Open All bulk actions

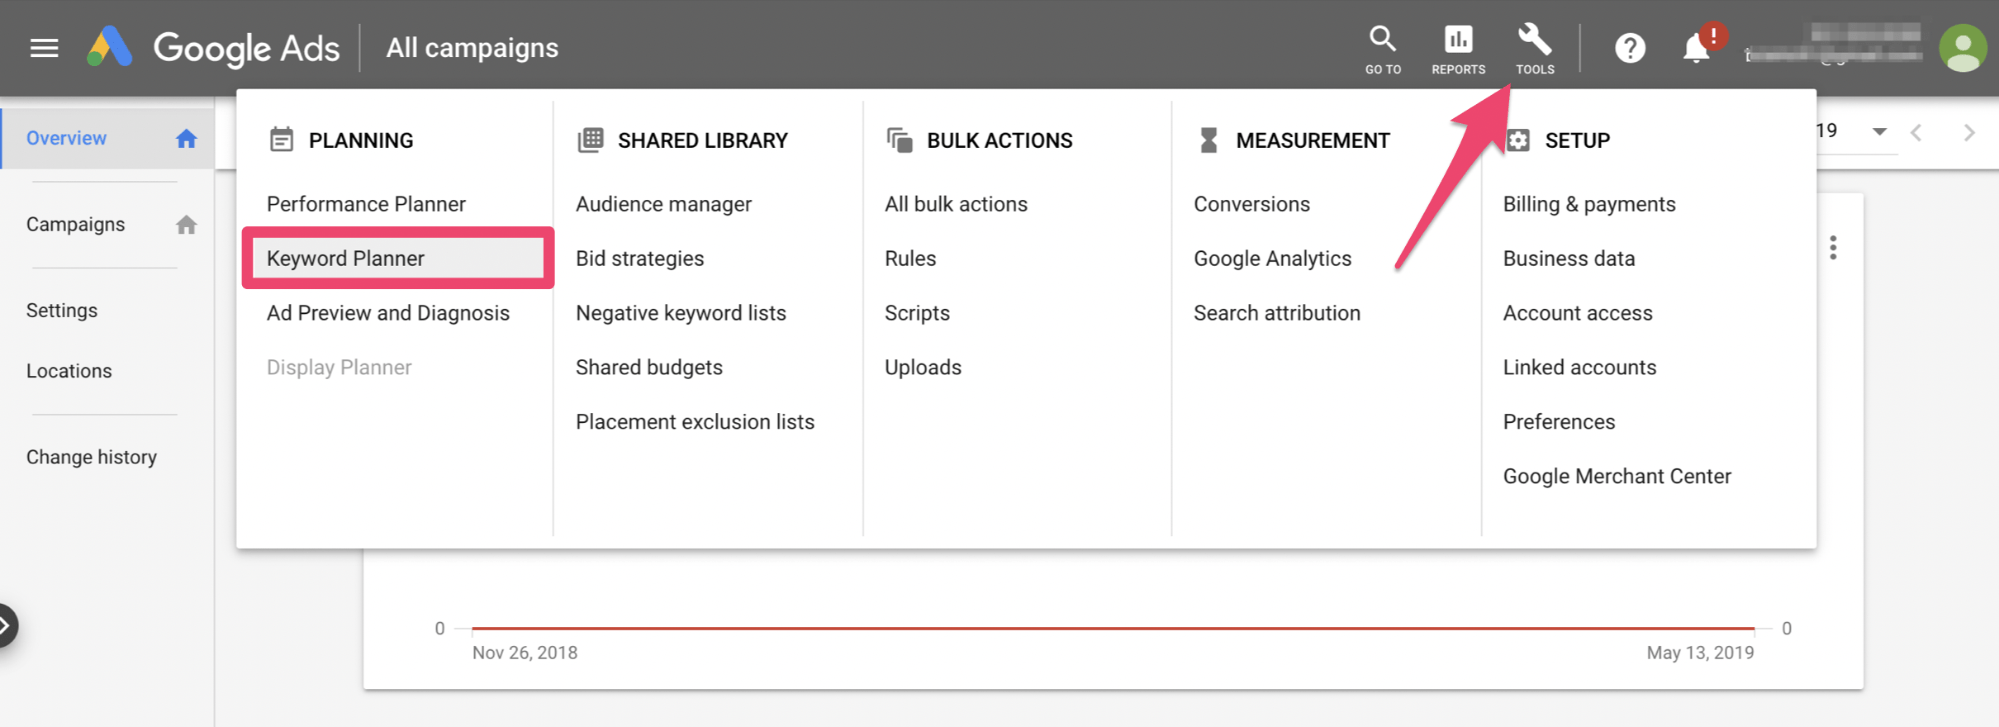coord(955,204)
